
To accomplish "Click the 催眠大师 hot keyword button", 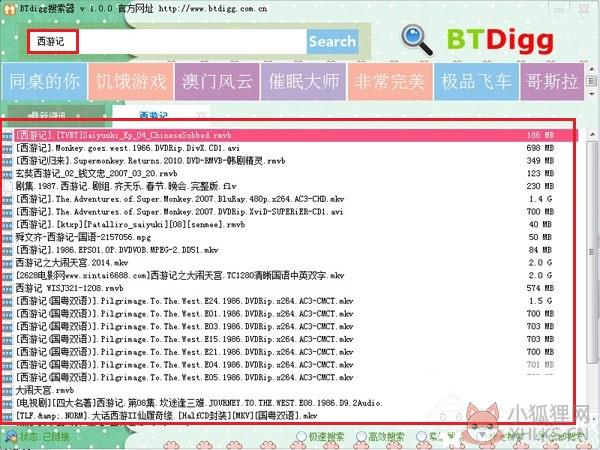I will (x=304, y=82).
